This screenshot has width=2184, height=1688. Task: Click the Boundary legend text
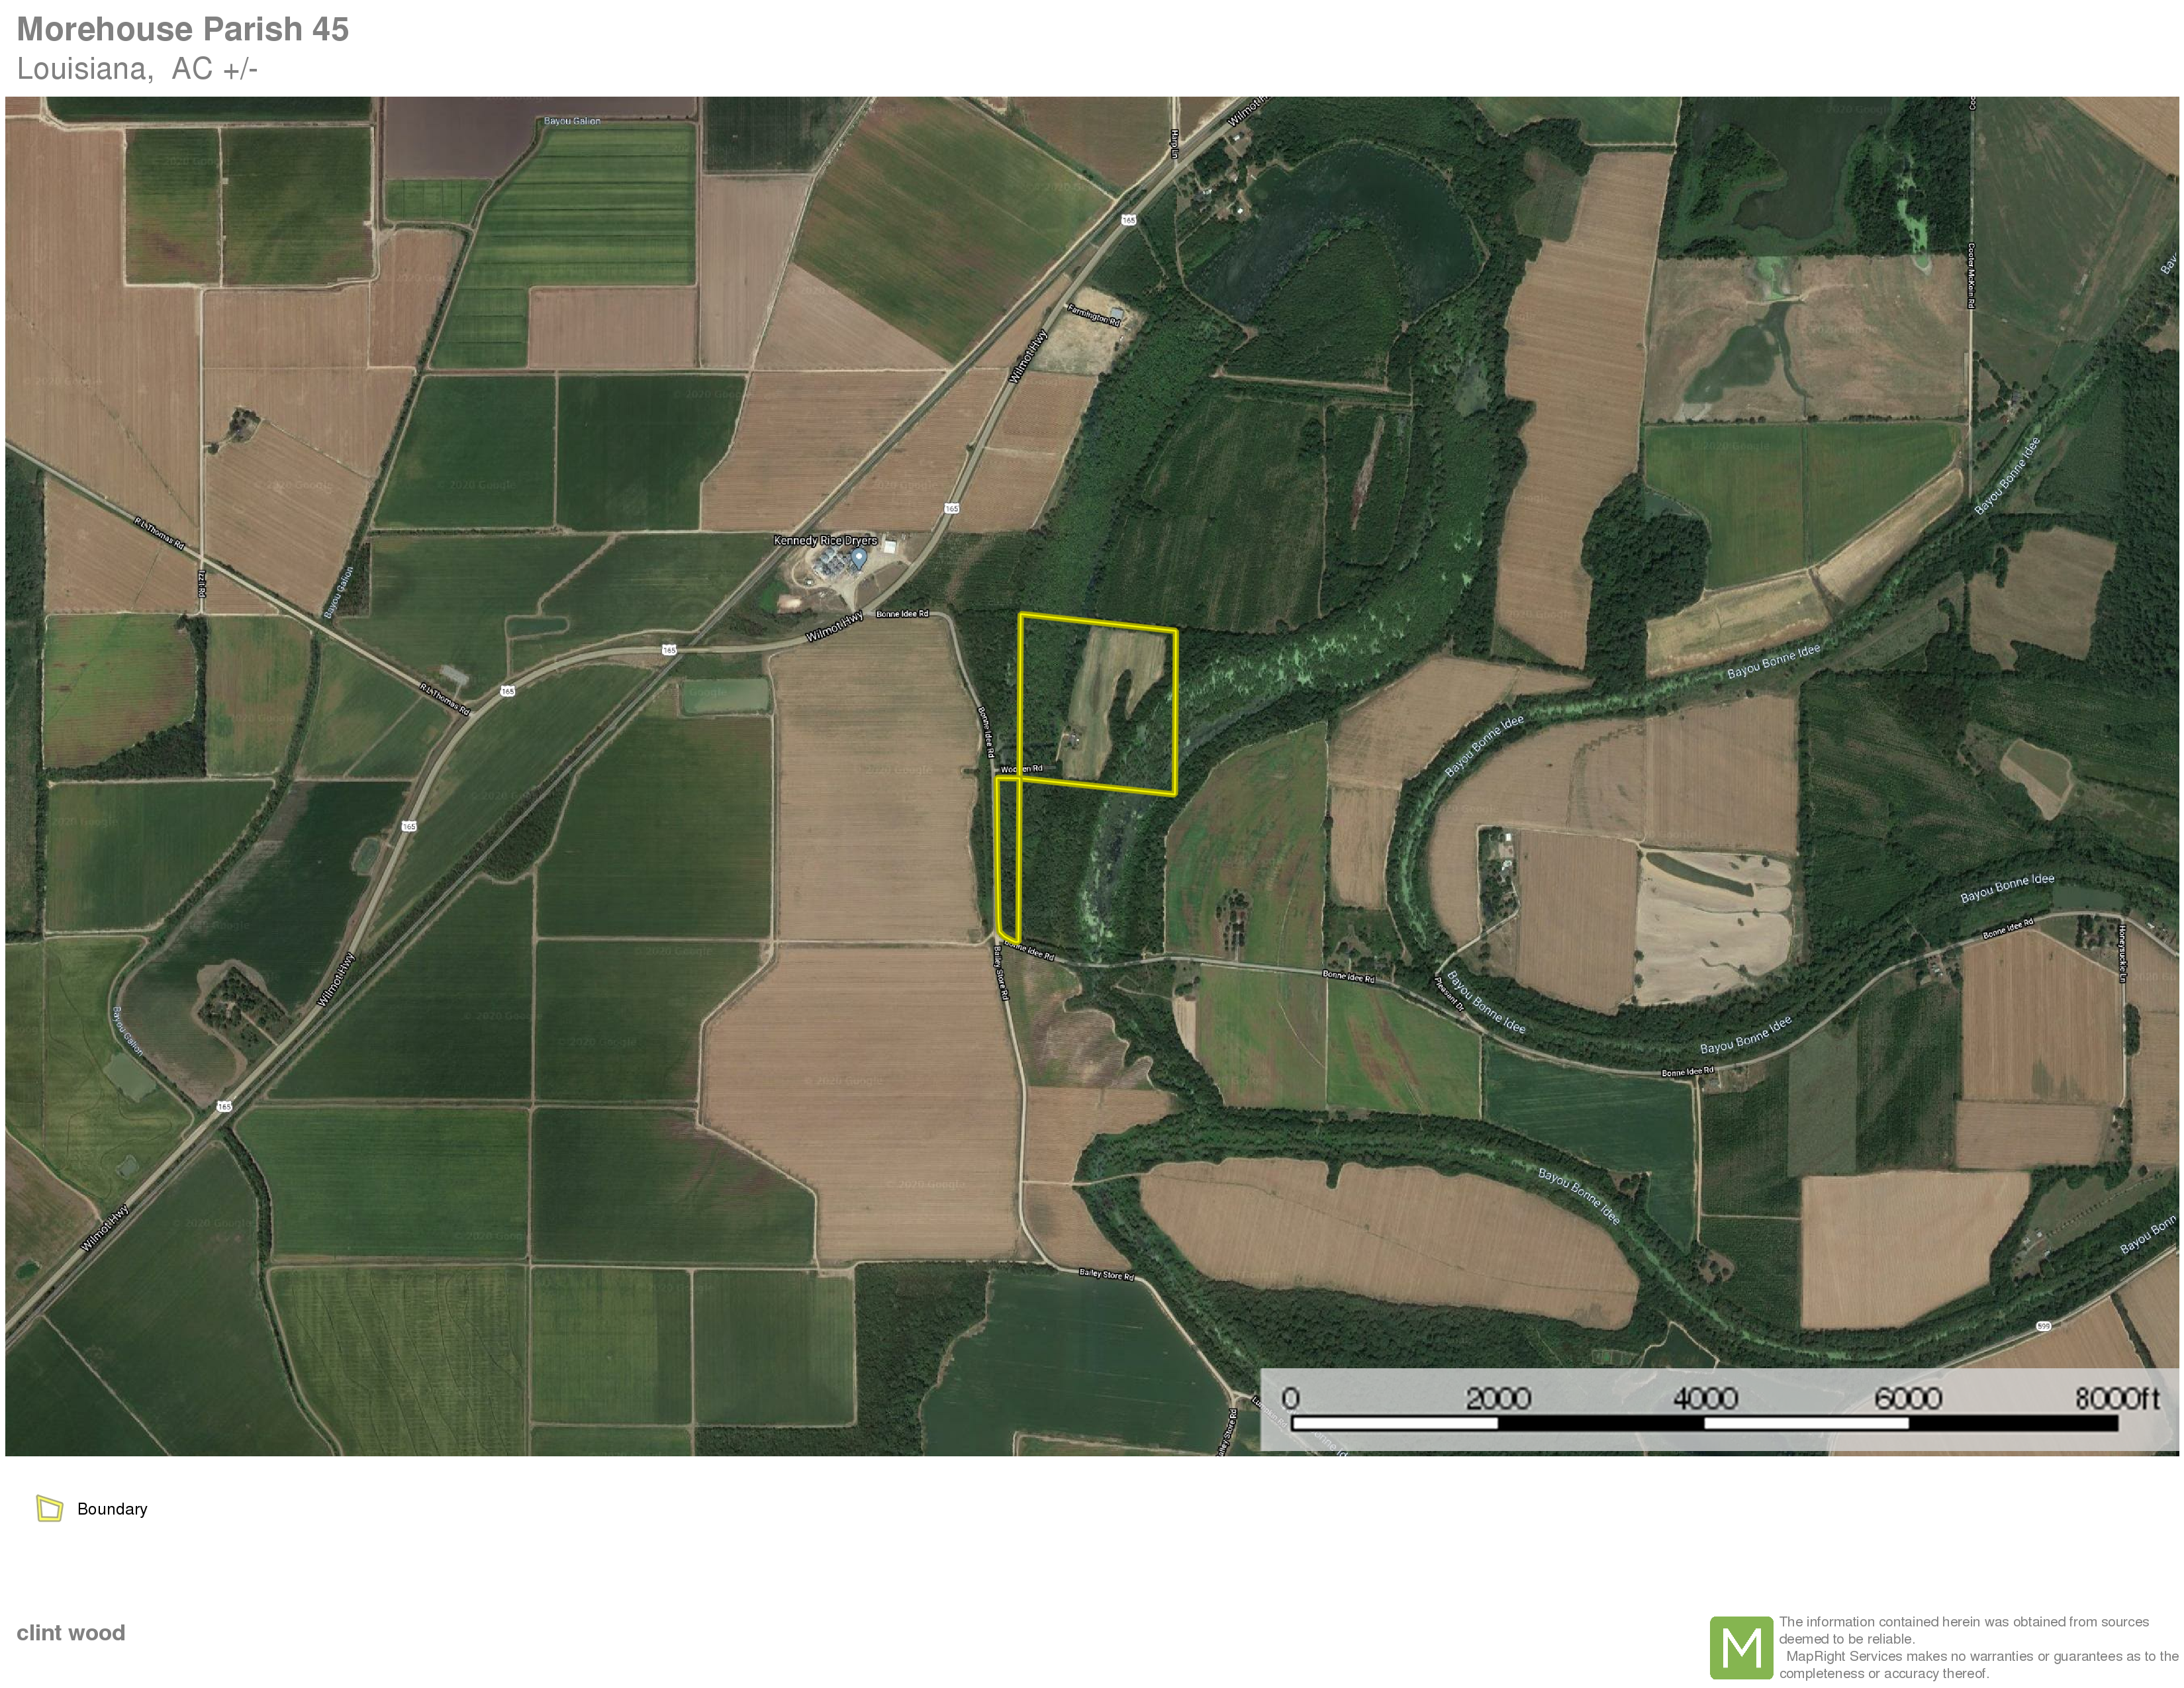tap(112, 1508)
